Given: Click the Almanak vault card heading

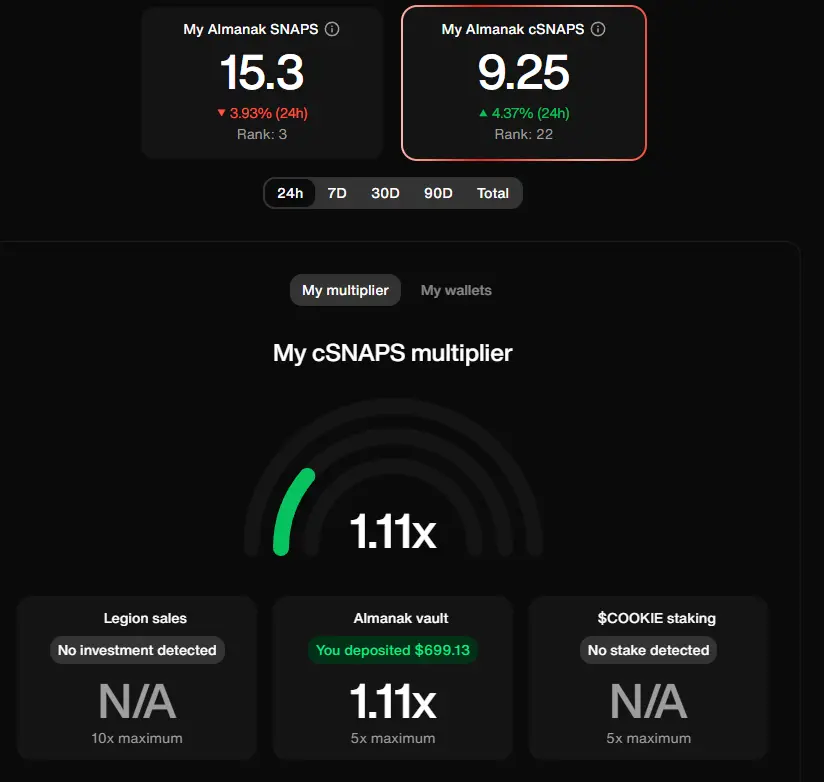Looking at the screenshot, I should click(x=400, y=618).
